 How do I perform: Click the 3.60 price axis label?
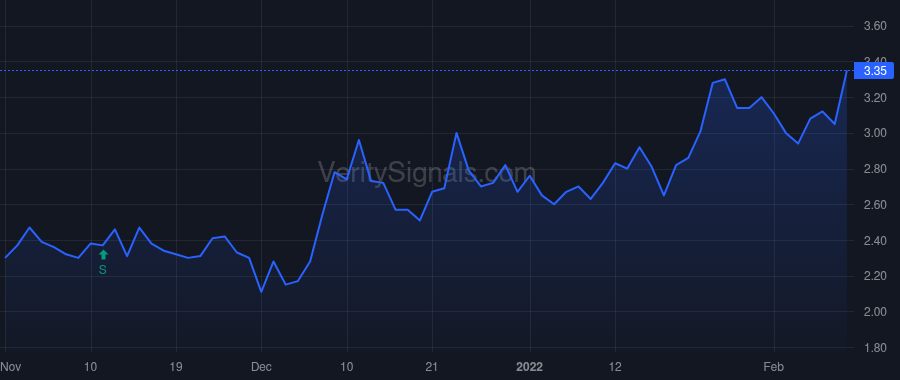[875, 26]
